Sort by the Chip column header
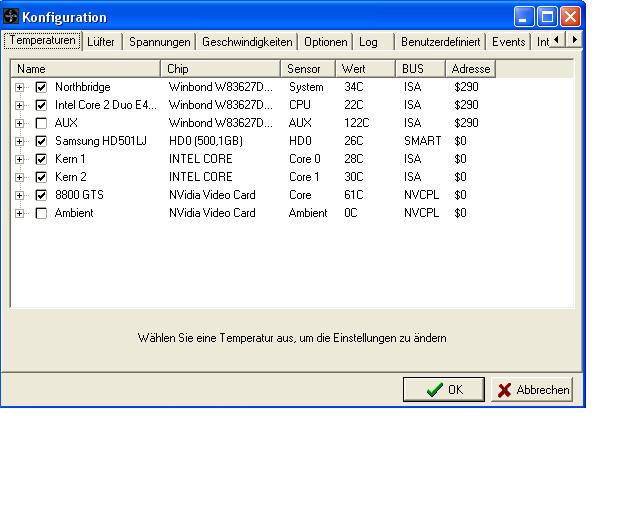This screenshot has width=640, height=512. click(220, 69)
